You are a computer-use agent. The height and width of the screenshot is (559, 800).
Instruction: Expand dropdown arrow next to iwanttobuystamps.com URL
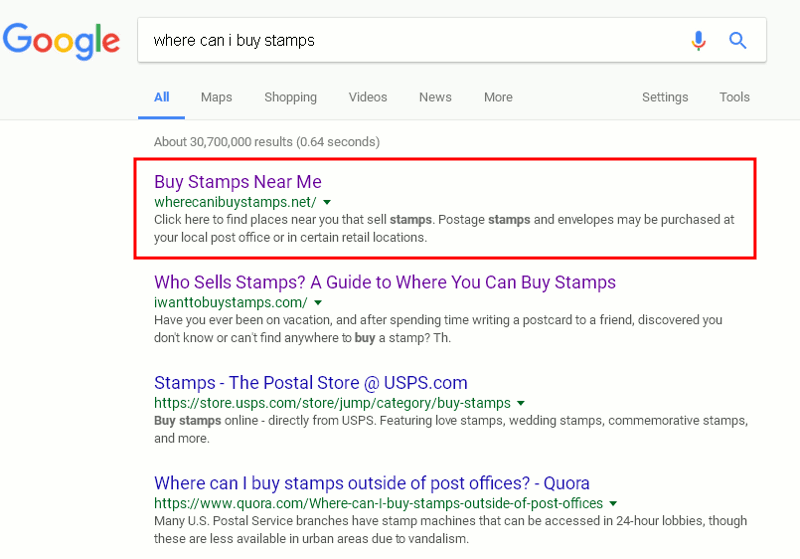(318, 303)
